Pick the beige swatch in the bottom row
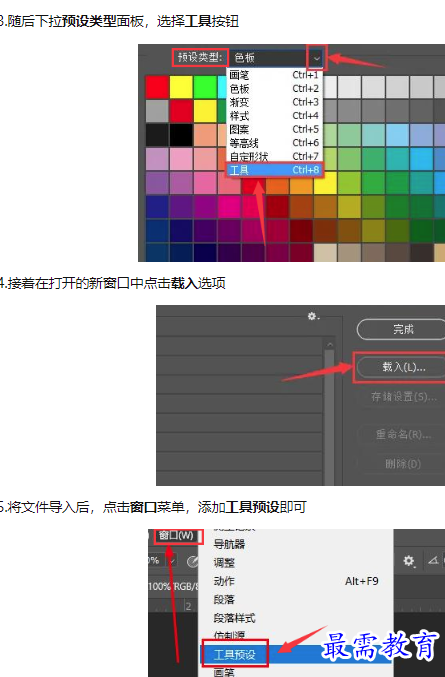445x677 pixels. pyautogui.click(x=325, y=253)
